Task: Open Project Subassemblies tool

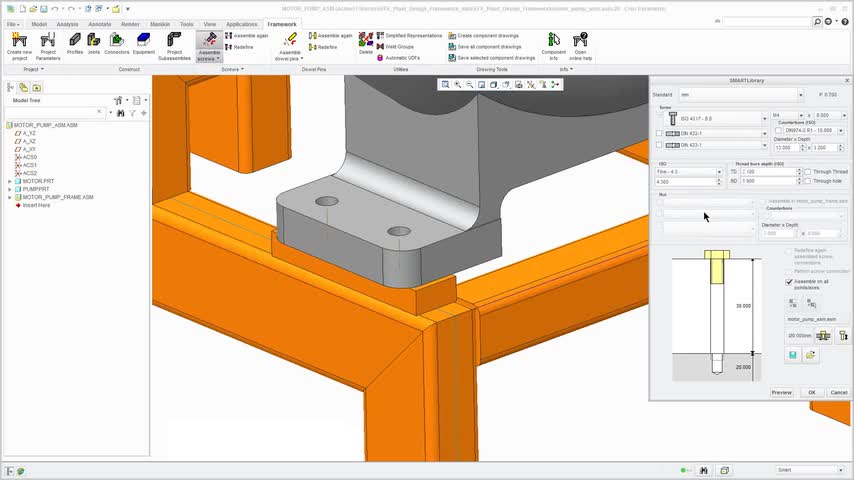Action: point(174,46)
